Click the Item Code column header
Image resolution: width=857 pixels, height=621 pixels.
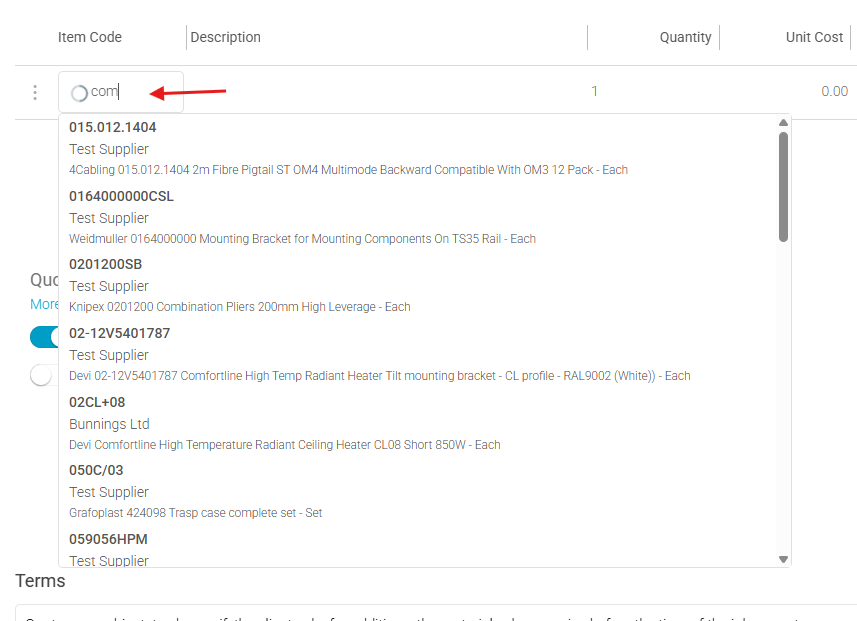click(x=90, y=37)
